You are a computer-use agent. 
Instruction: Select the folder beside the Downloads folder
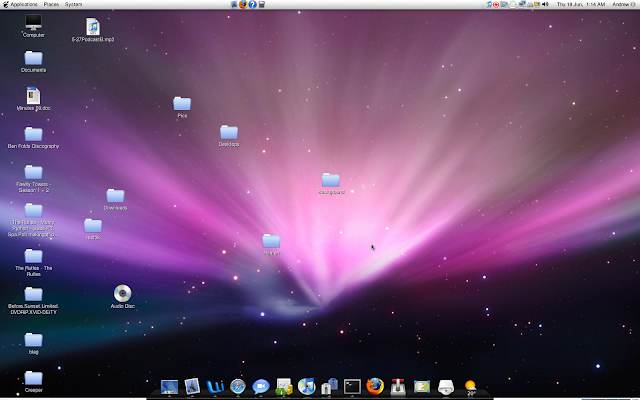[x=93, y=229]
